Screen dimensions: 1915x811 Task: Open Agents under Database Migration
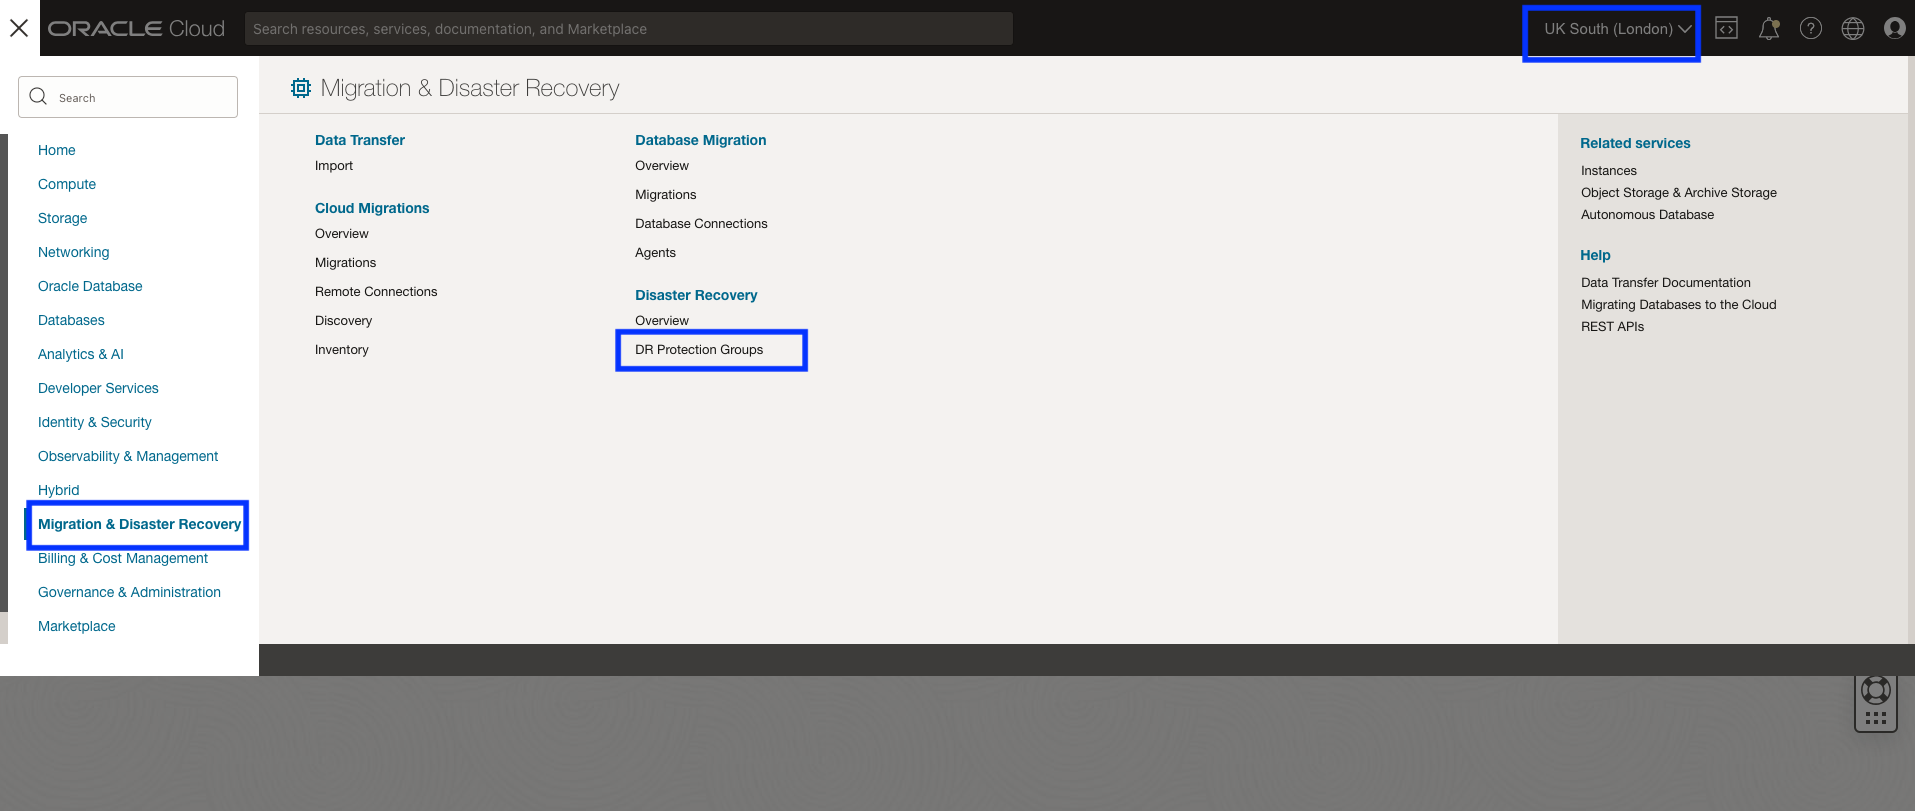point(656,253)
